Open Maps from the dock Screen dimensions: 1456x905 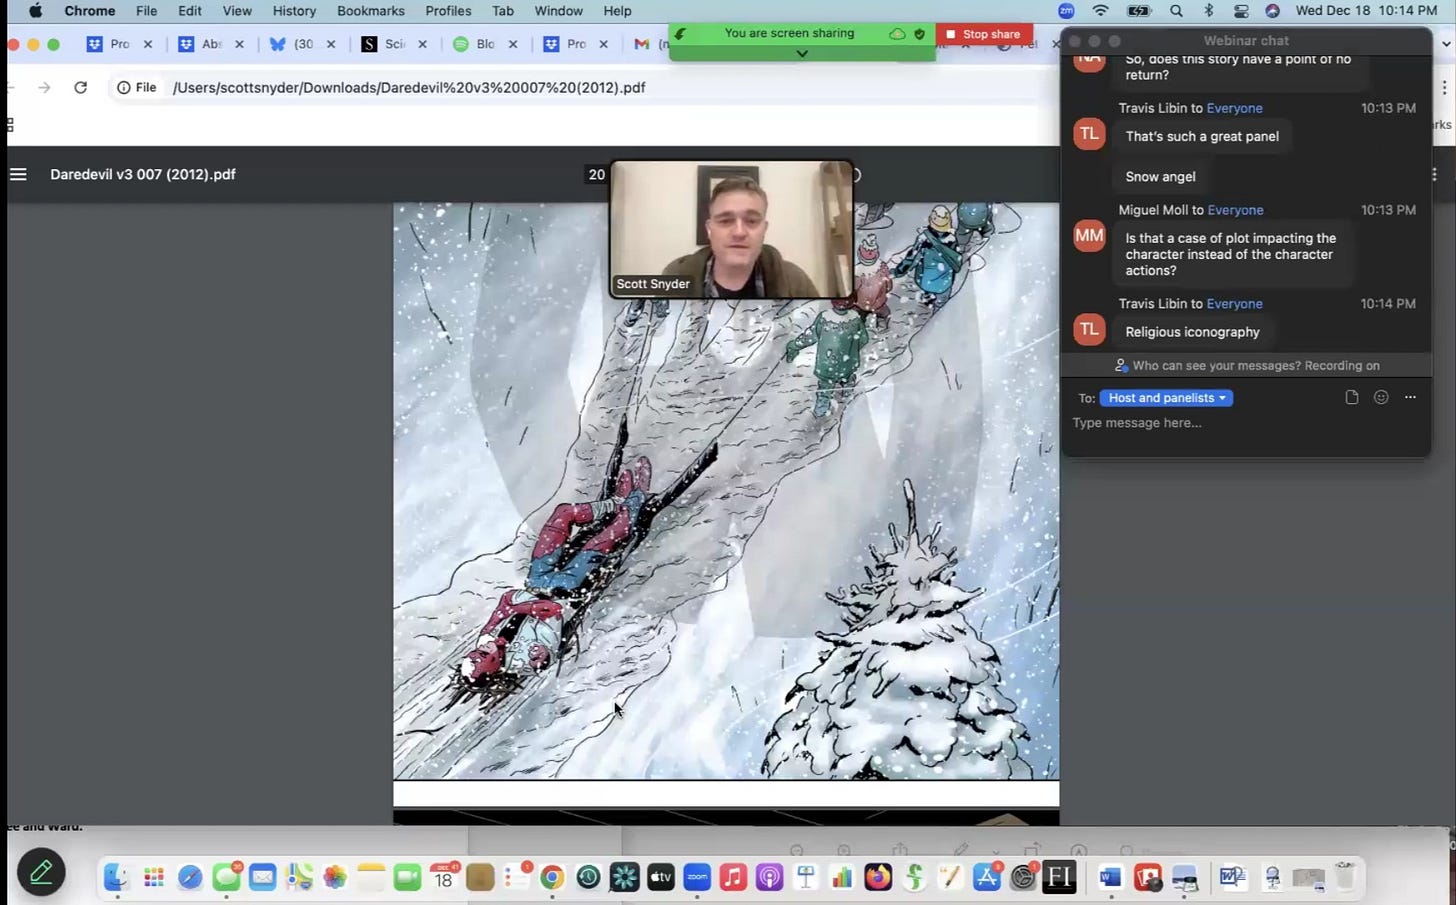(299, 877)
